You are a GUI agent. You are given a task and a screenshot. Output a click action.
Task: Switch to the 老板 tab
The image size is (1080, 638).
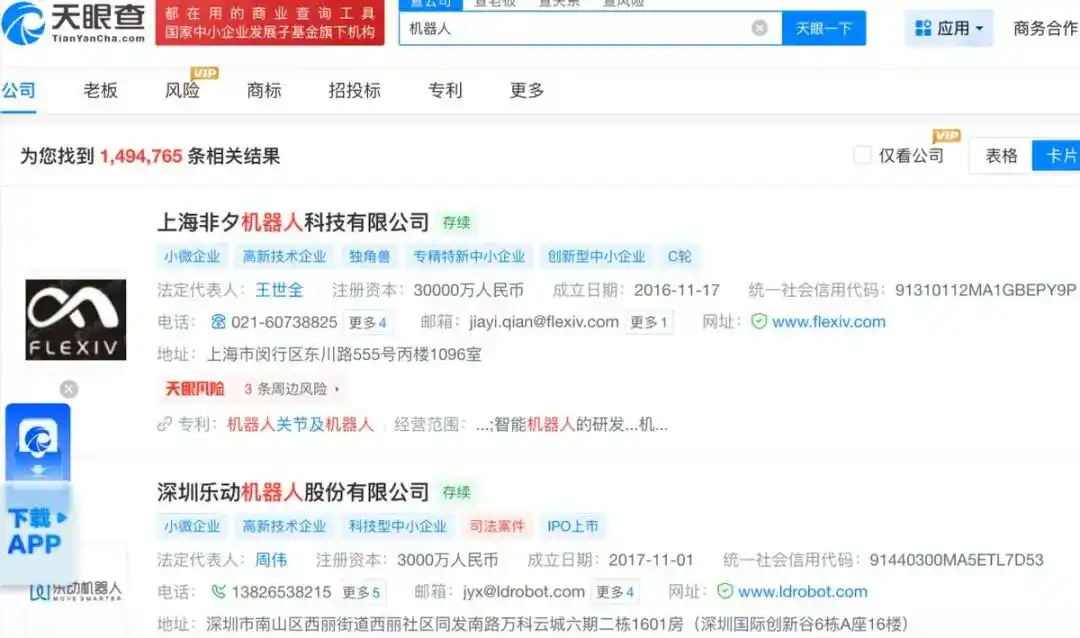pos(101,90)
